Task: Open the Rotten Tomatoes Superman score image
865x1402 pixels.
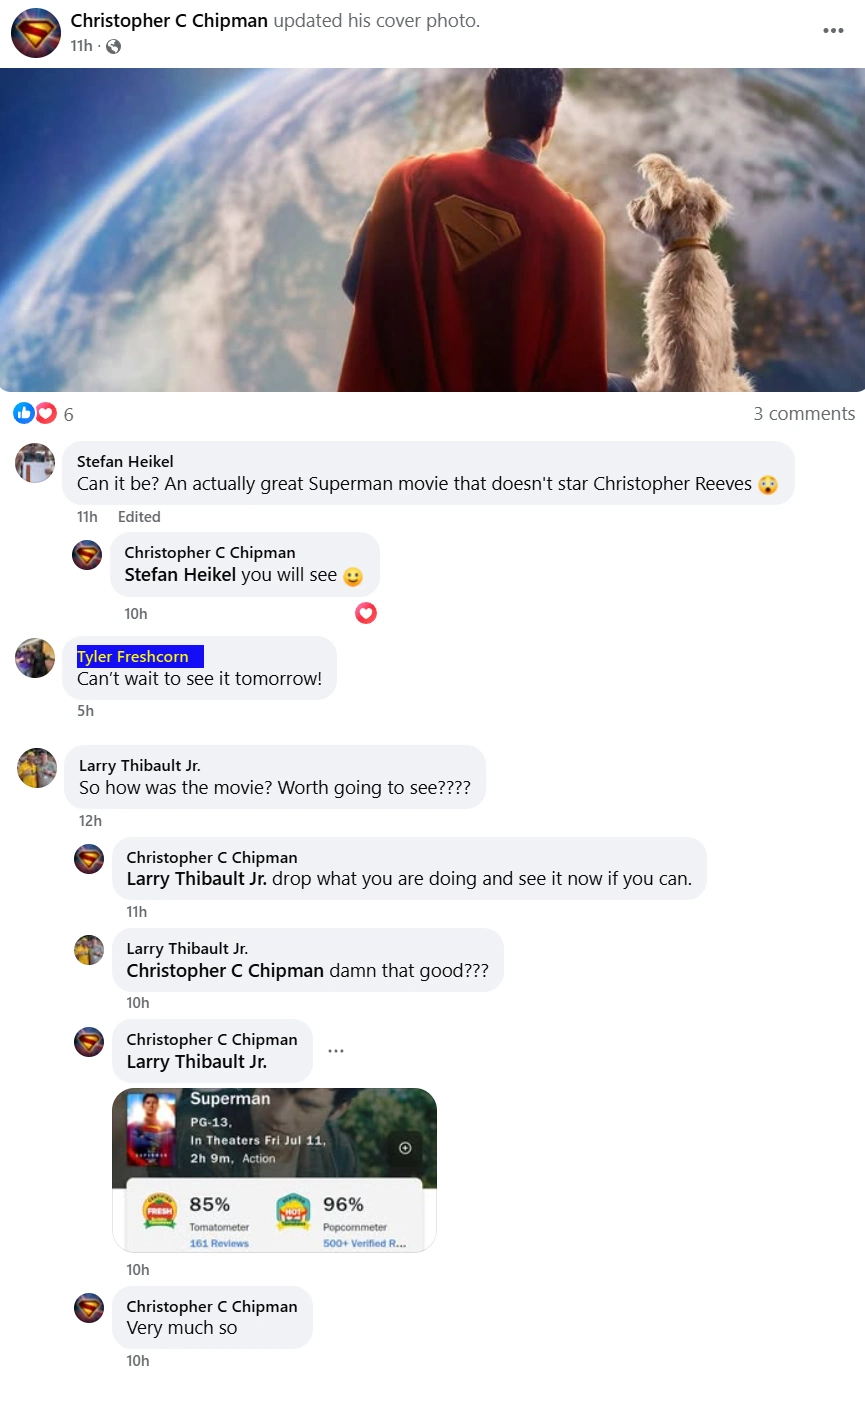Action: (274, 1170)
